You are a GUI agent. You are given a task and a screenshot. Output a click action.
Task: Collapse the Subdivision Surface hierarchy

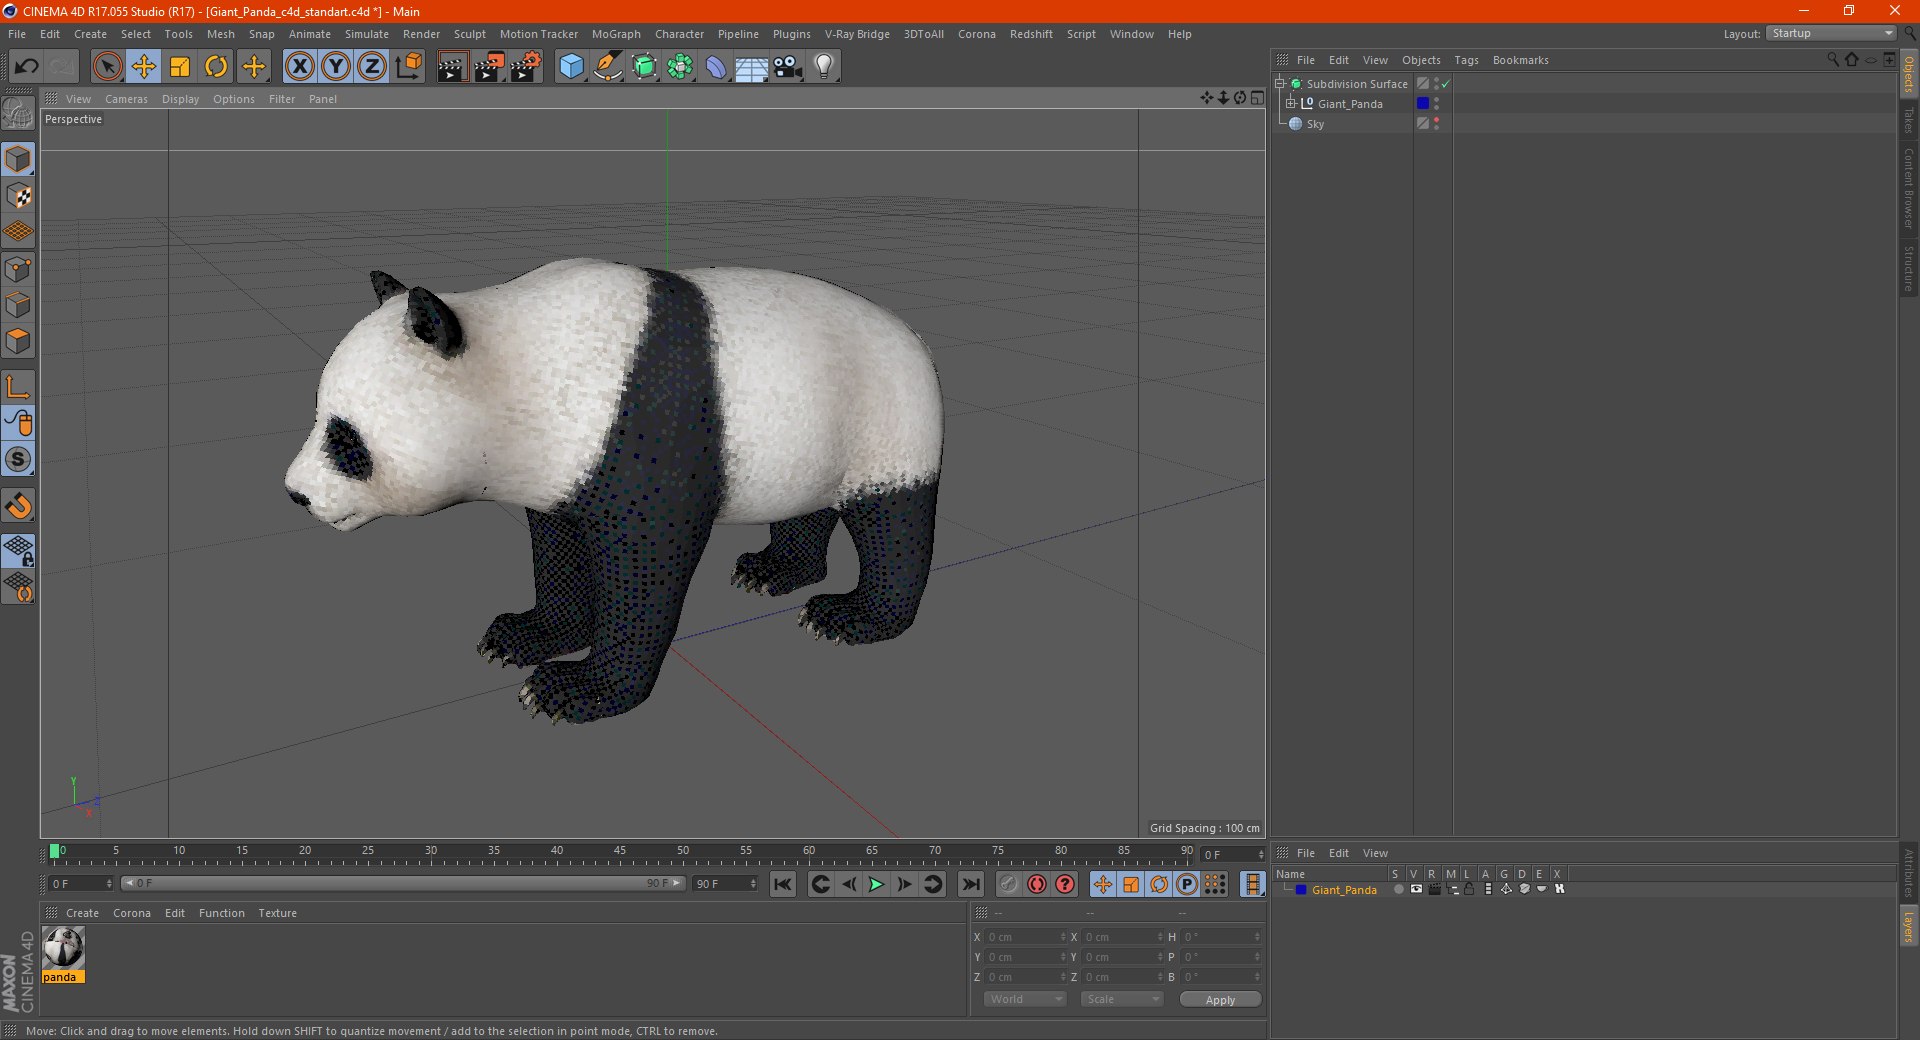click(x=1280, y=84)
